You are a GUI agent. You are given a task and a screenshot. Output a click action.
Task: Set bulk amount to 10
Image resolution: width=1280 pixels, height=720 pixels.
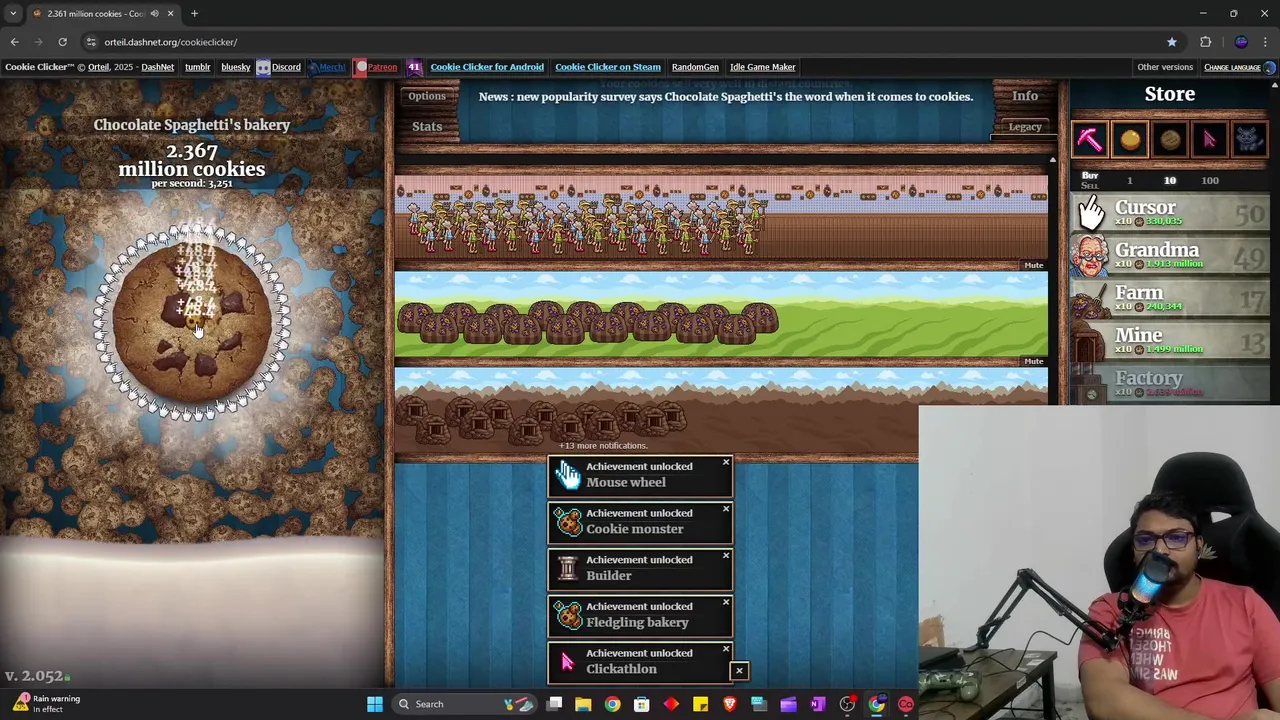(1170, 181)
